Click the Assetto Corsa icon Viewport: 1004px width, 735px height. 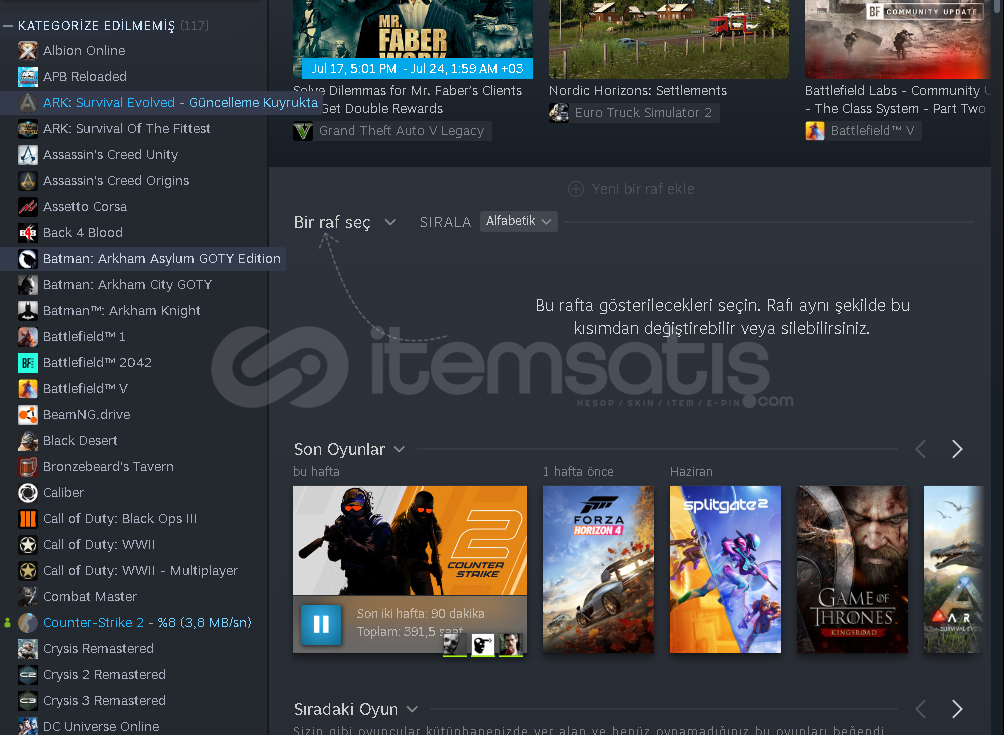28,207
